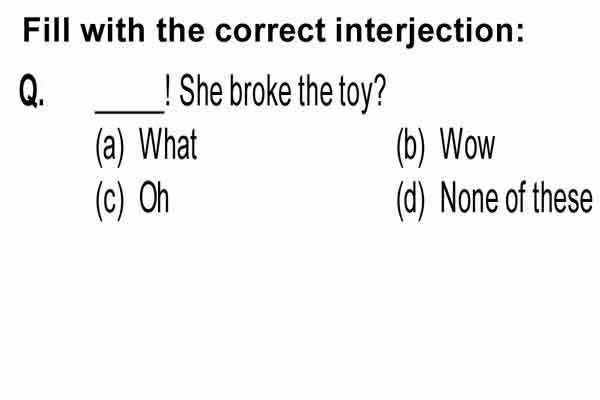The height and width of the screenshot is (400, 600).
Task: Click the word "She" in the question
Action: tap(201, 90)
